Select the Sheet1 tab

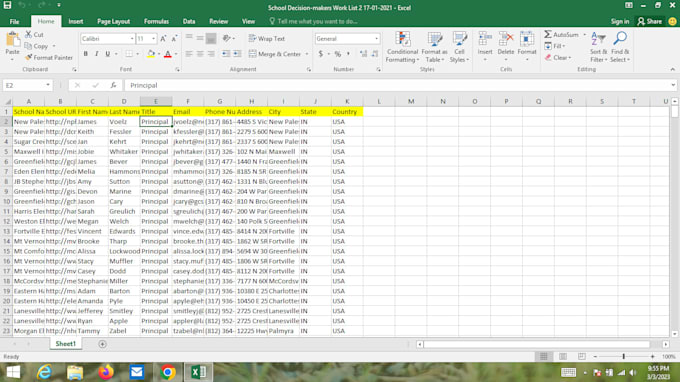(65, 343)
